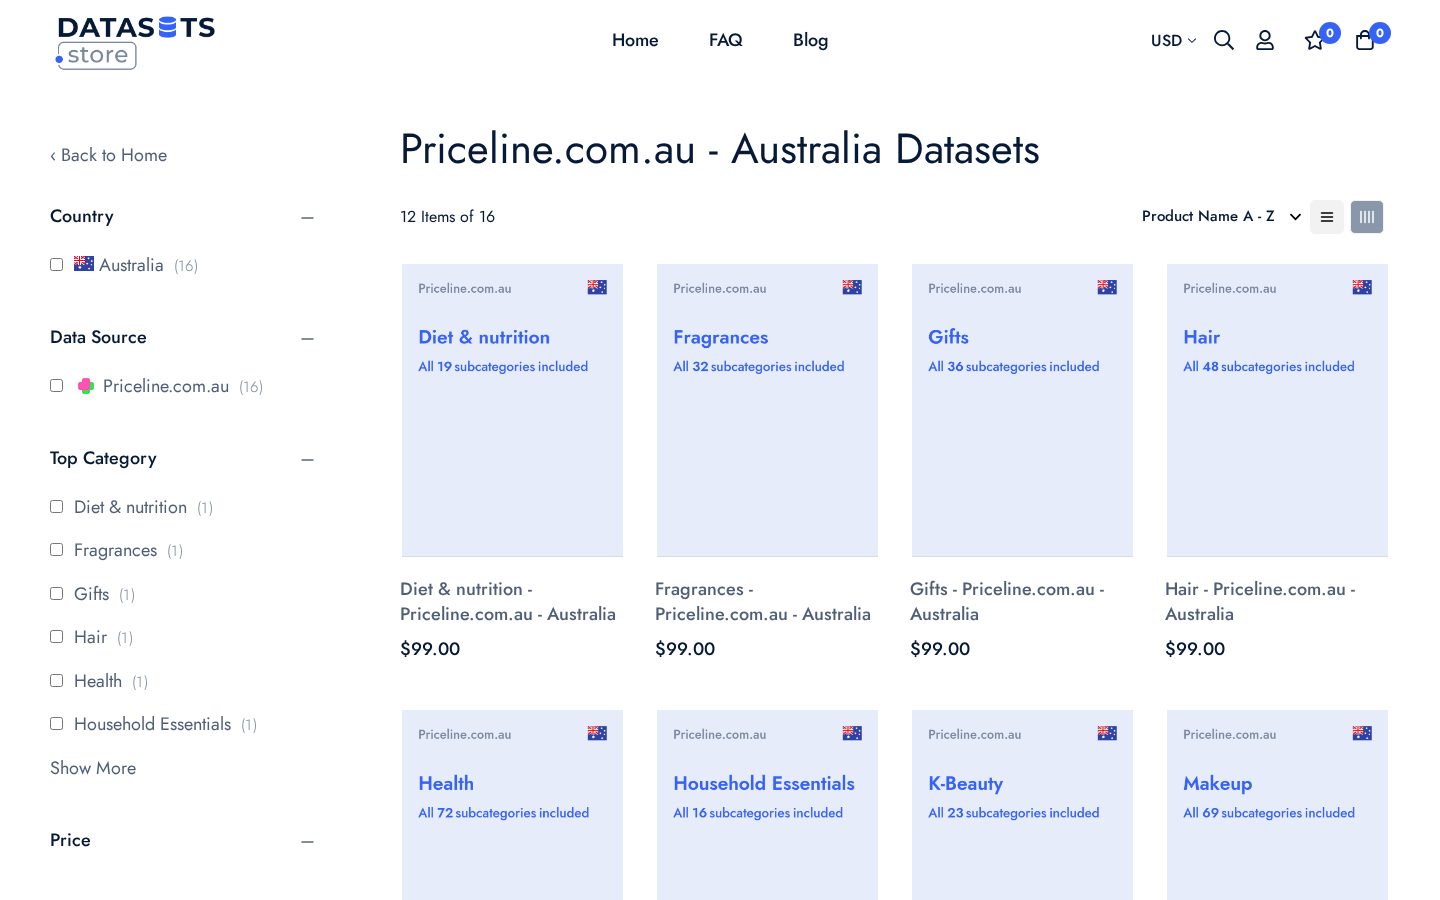Open the Household Essentials dataset card

(x=767, y=805)
